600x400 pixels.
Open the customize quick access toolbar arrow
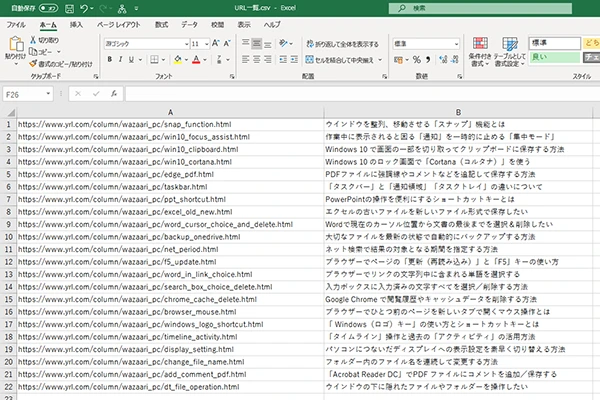coord(137,8)
